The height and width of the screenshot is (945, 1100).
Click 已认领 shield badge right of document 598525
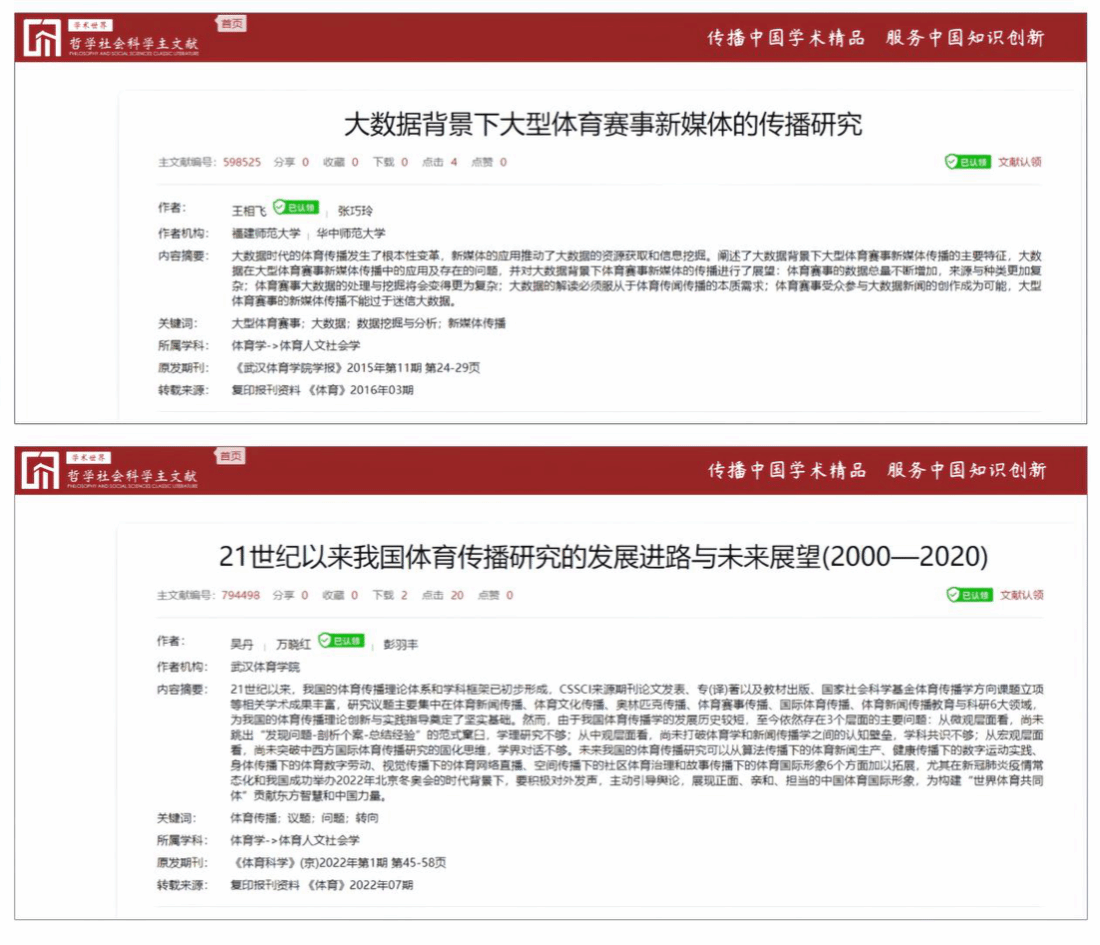pyautogui.click(x=967, y=162)
